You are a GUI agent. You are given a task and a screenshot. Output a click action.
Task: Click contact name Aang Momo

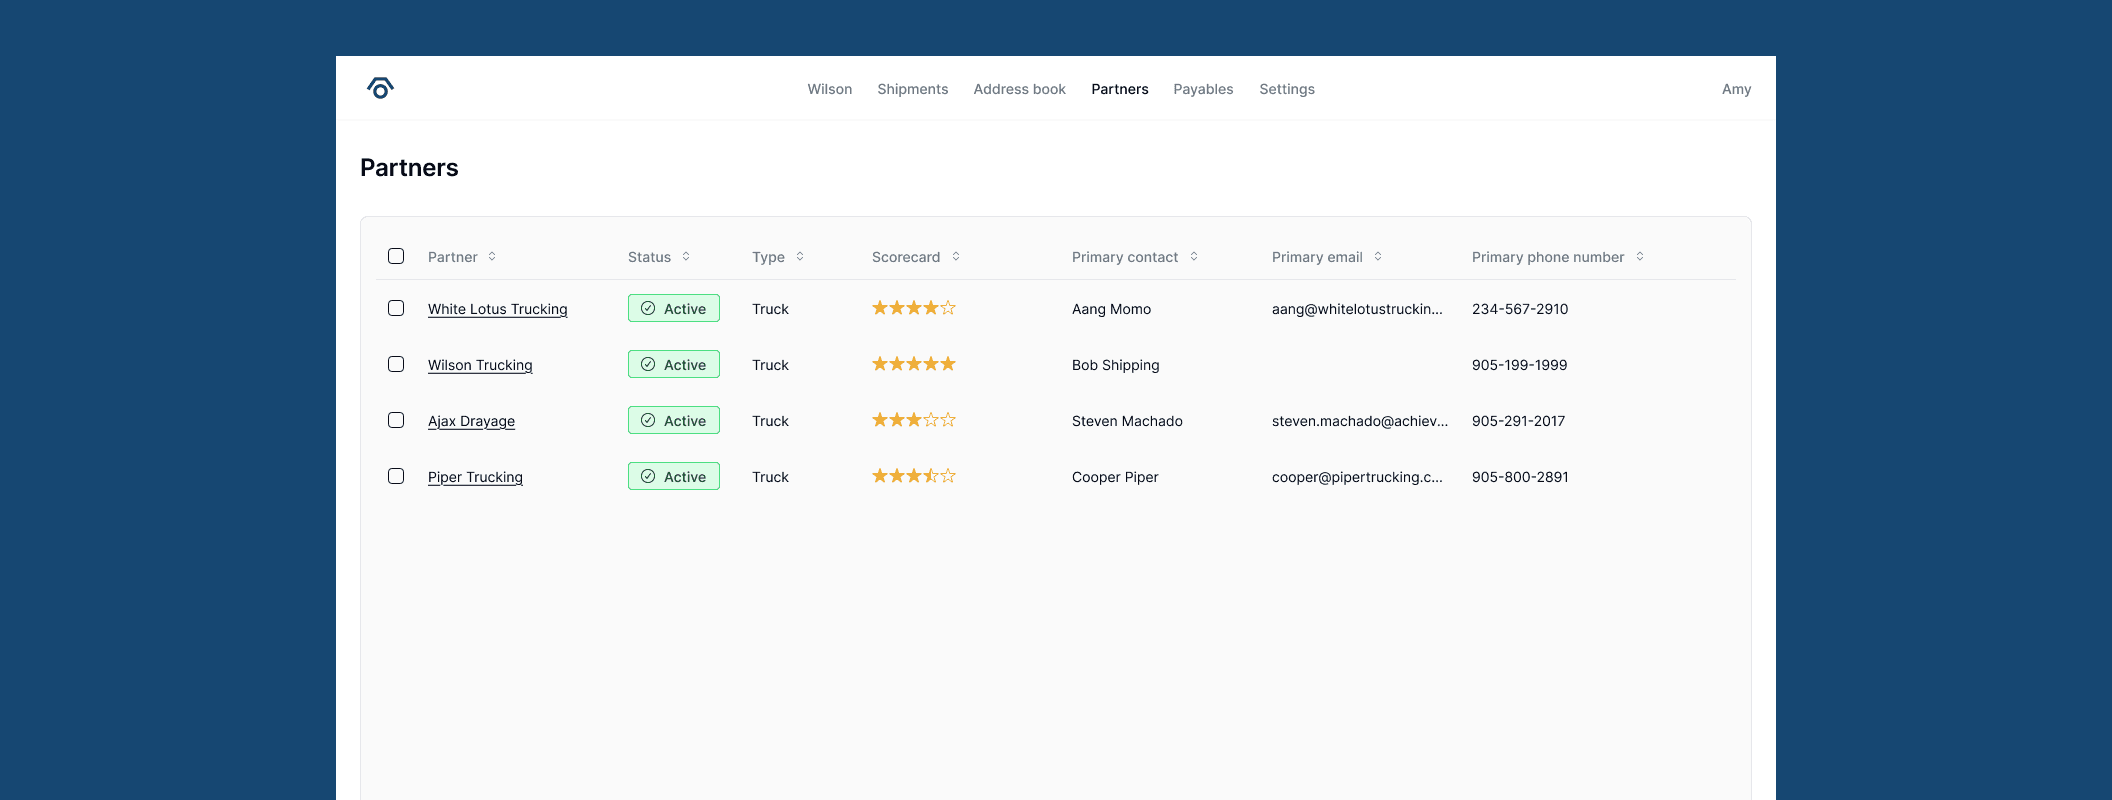pos(1111,309)
